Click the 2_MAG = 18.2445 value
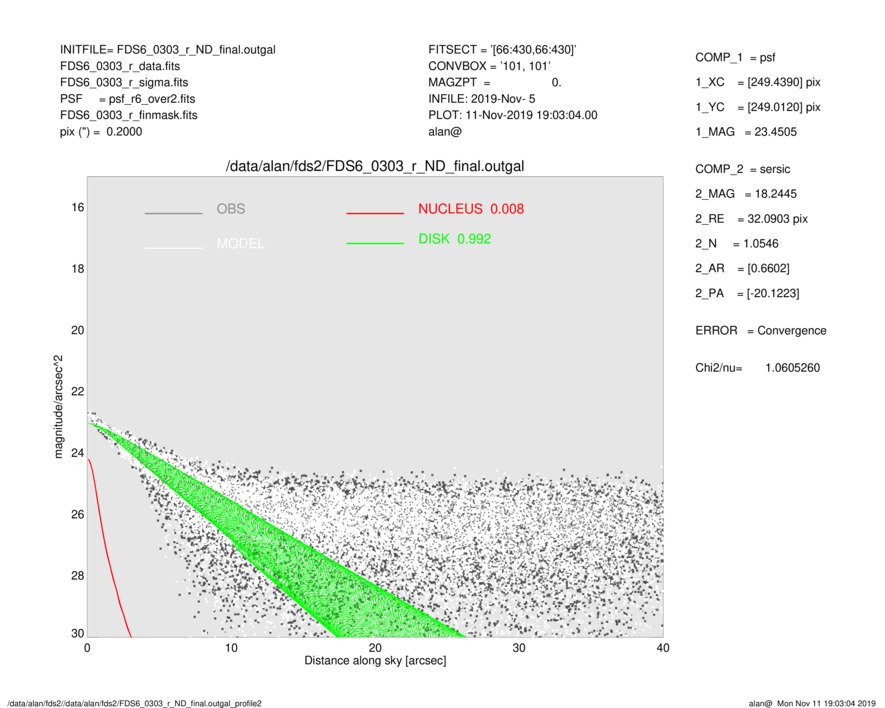Image resolution: width=885 pixels, height=708 pixels. tap(746, 194)
